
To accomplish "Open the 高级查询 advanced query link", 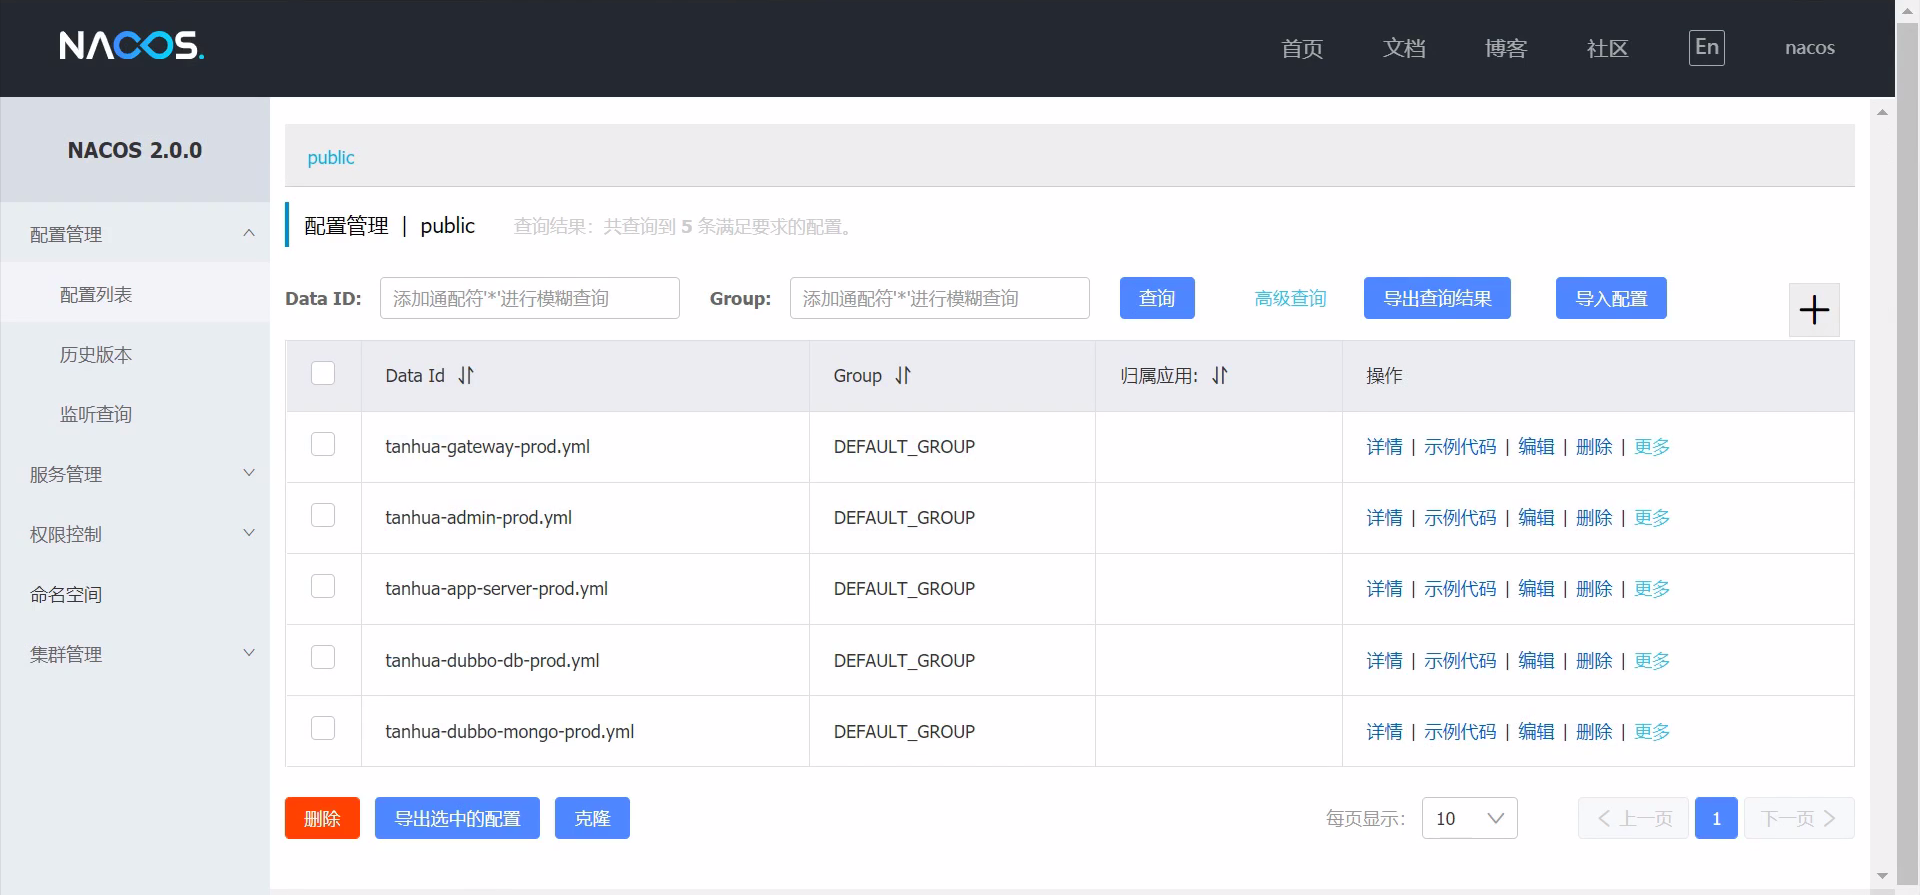I will [x=1290, y=298].
